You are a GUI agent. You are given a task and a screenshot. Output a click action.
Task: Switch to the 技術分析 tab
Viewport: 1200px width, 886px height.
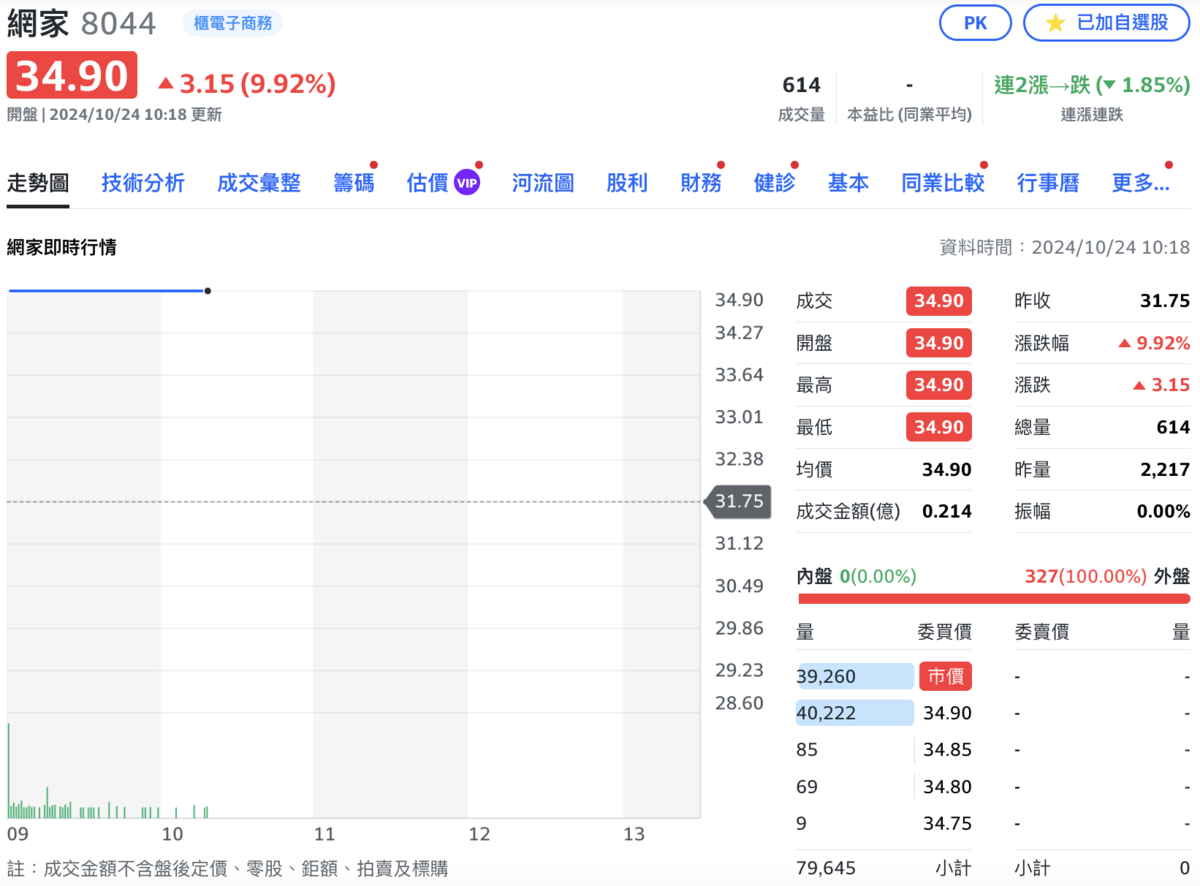[x=143, y=183]
